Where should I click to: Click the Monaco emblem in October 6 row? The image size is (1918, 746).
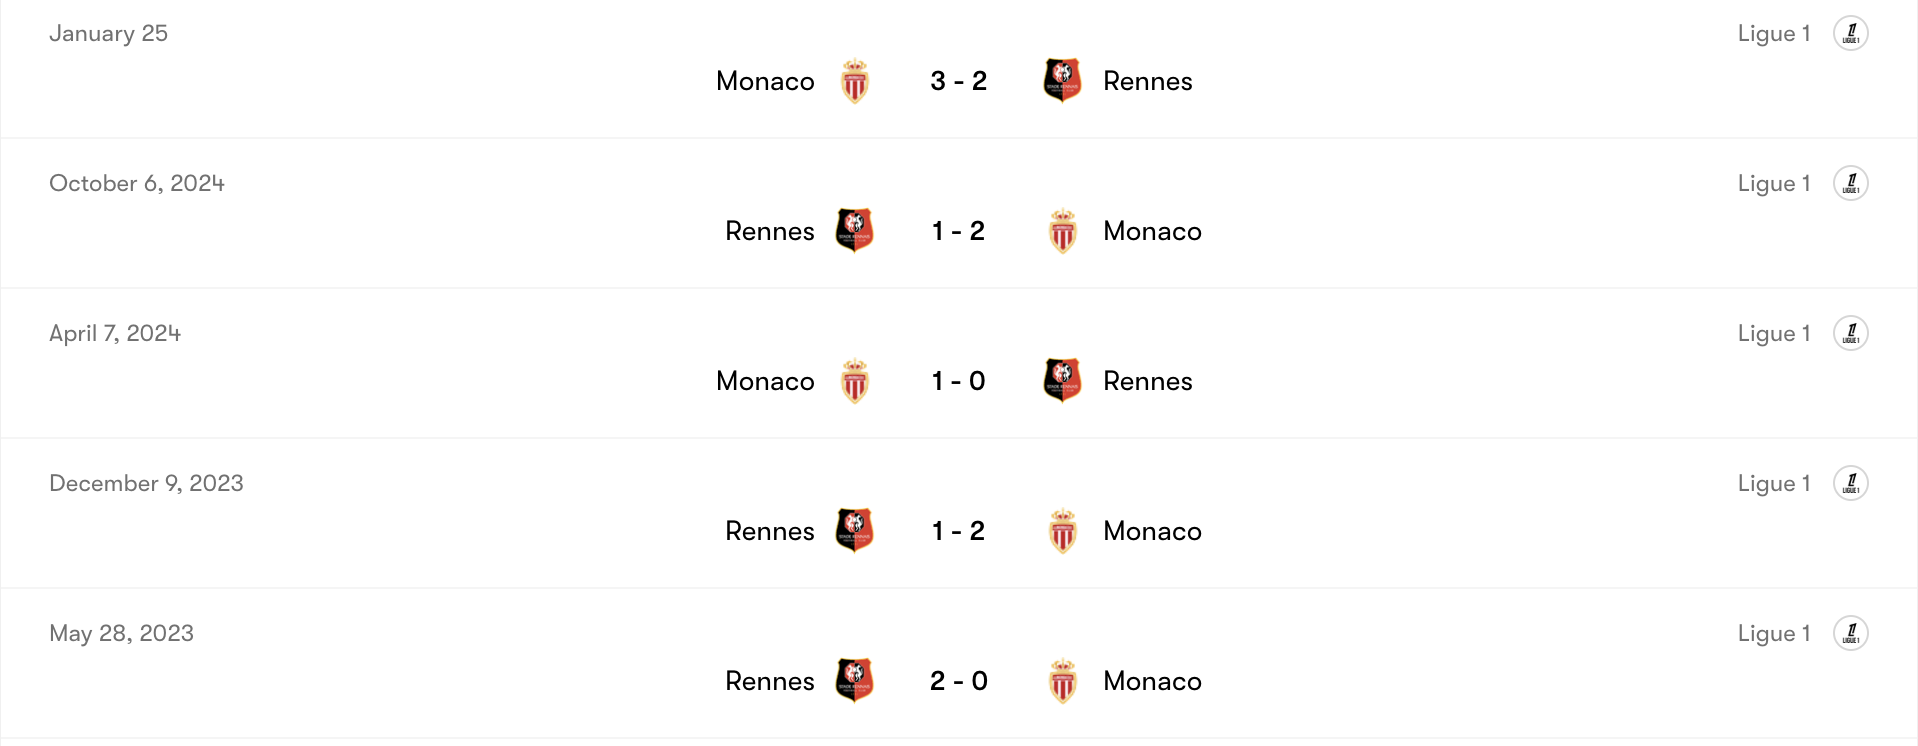[1062, 230]
